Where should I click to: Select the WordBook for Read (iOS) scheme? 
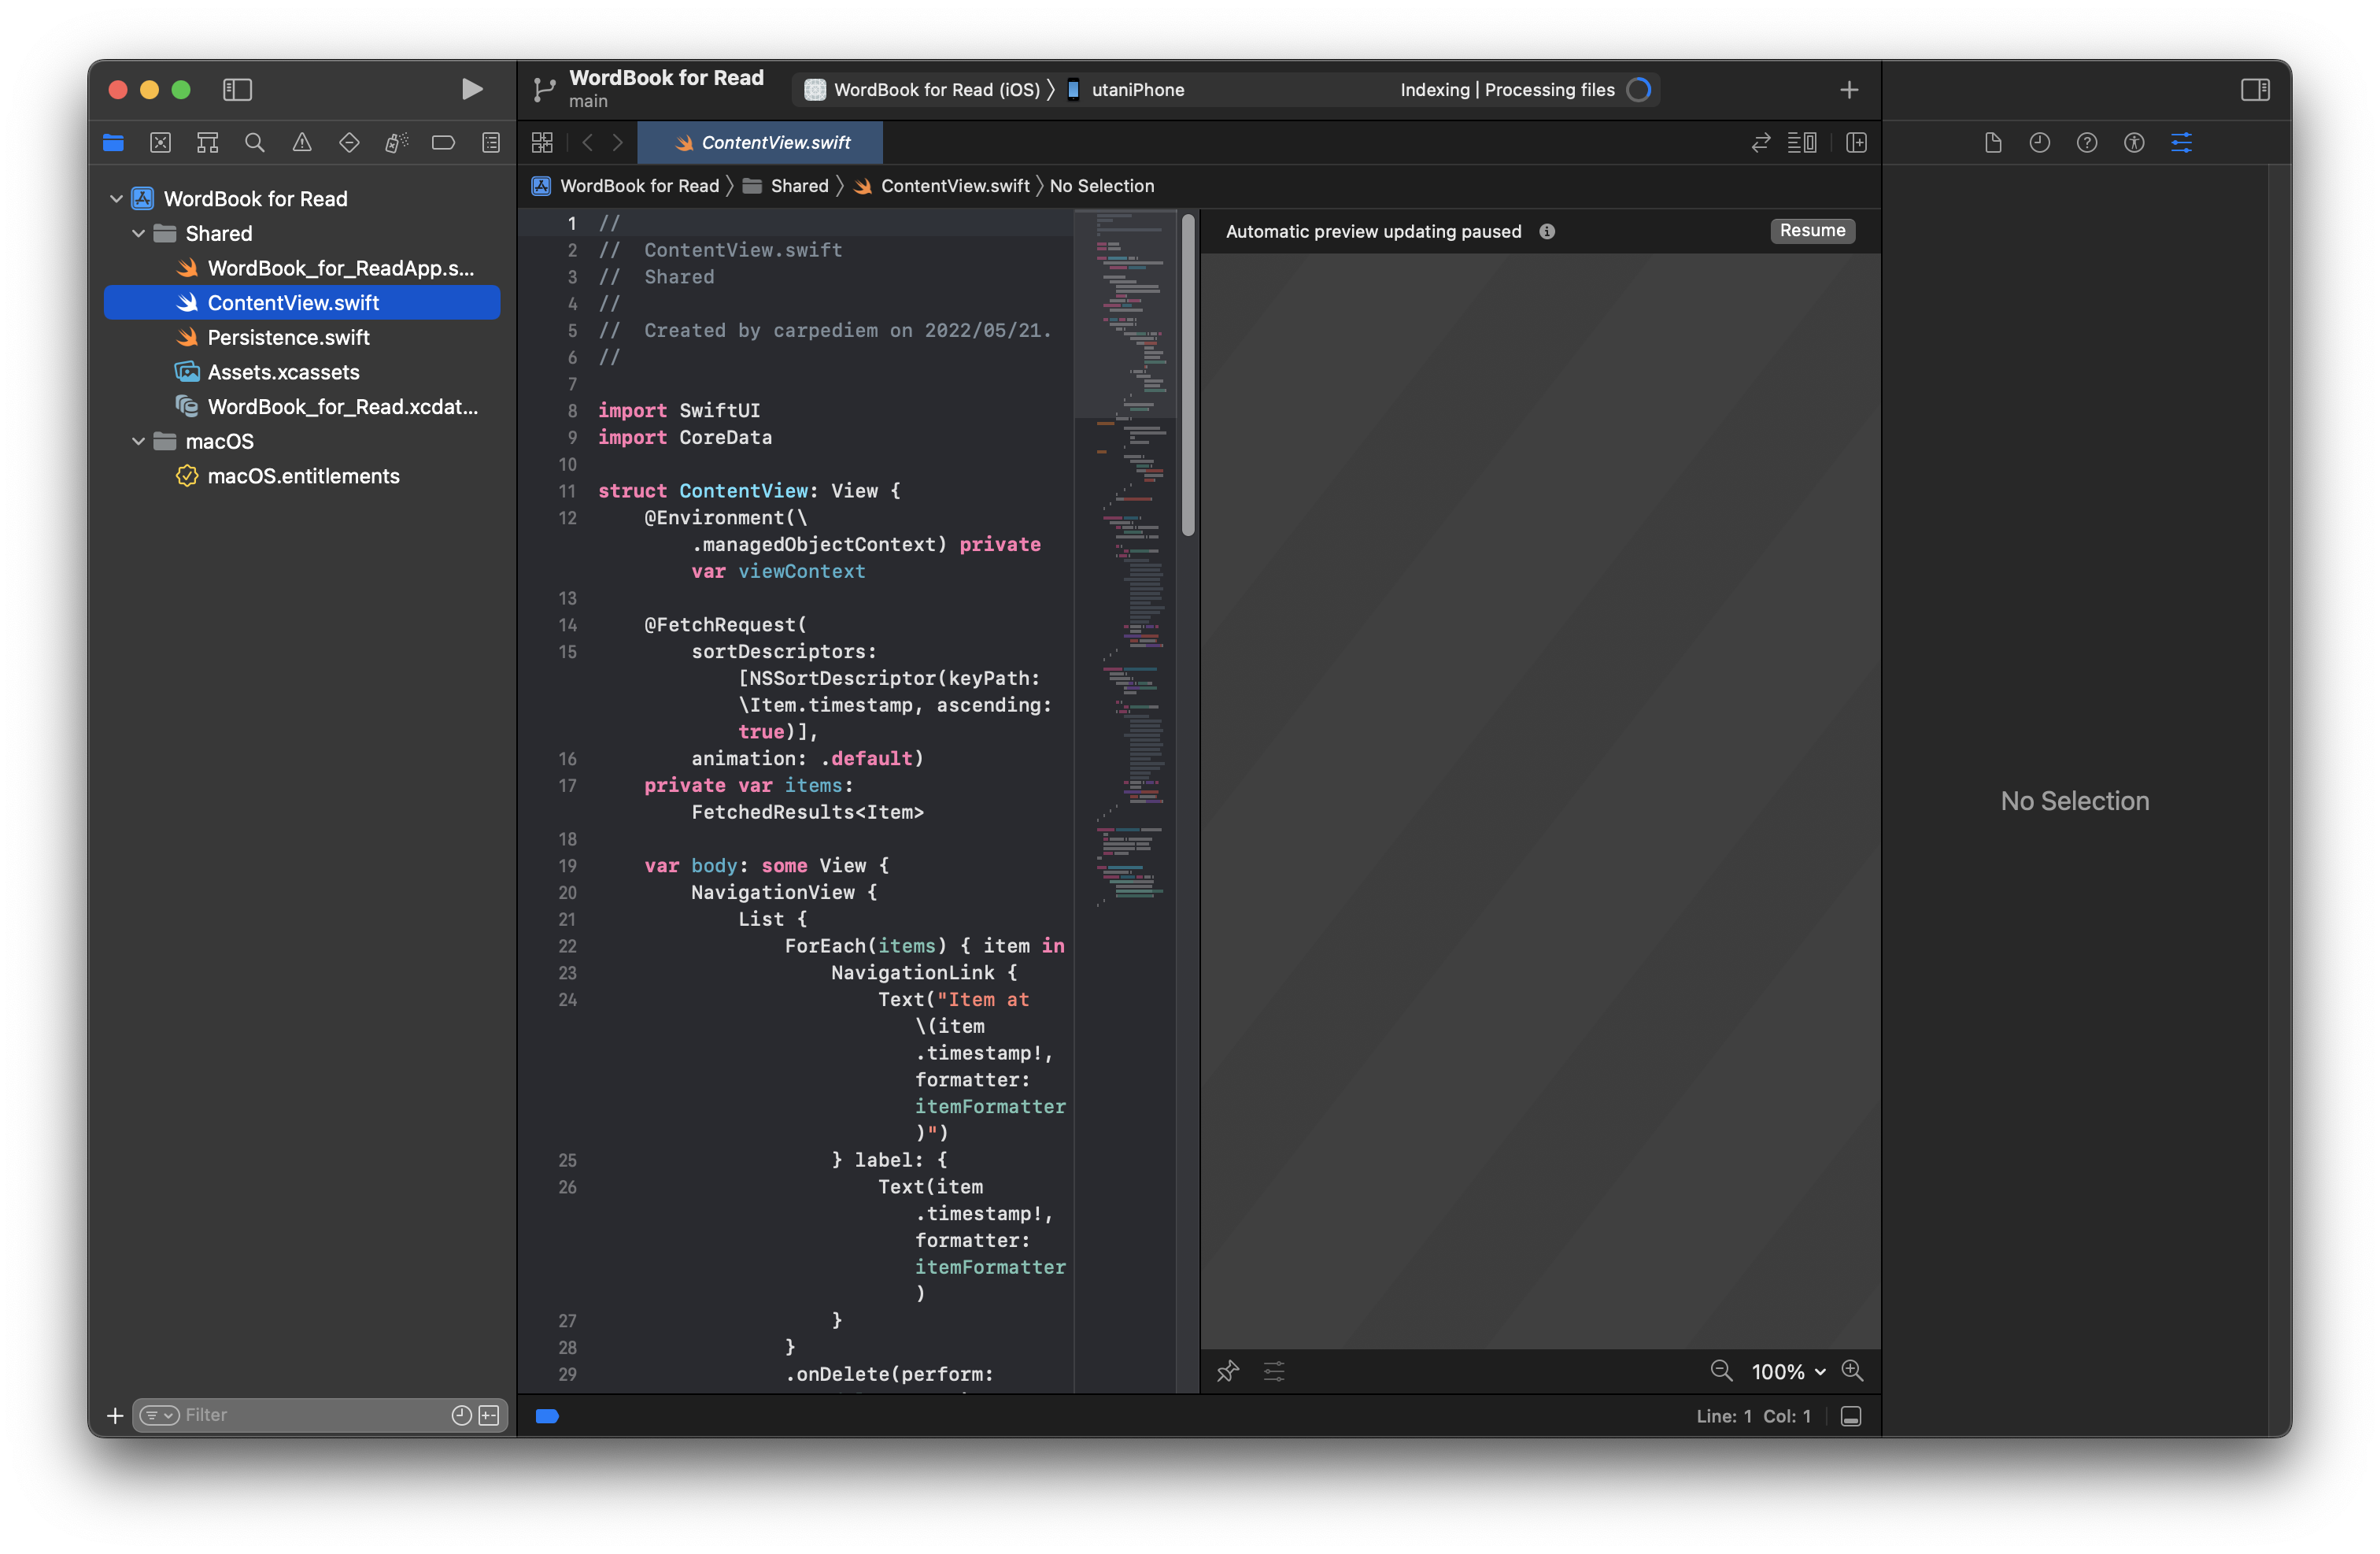point(925,90)
